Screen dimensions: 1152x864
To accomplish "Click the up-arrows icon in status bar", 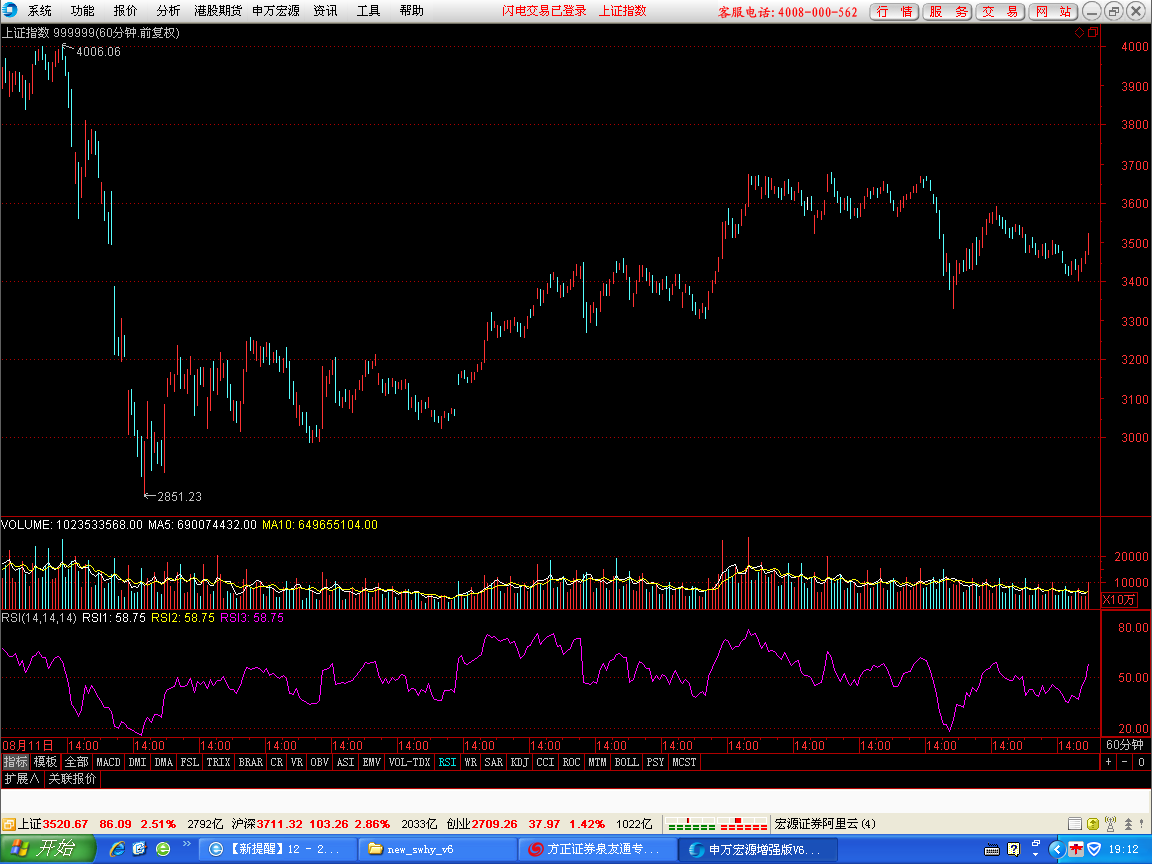I will coord(1128,824).
